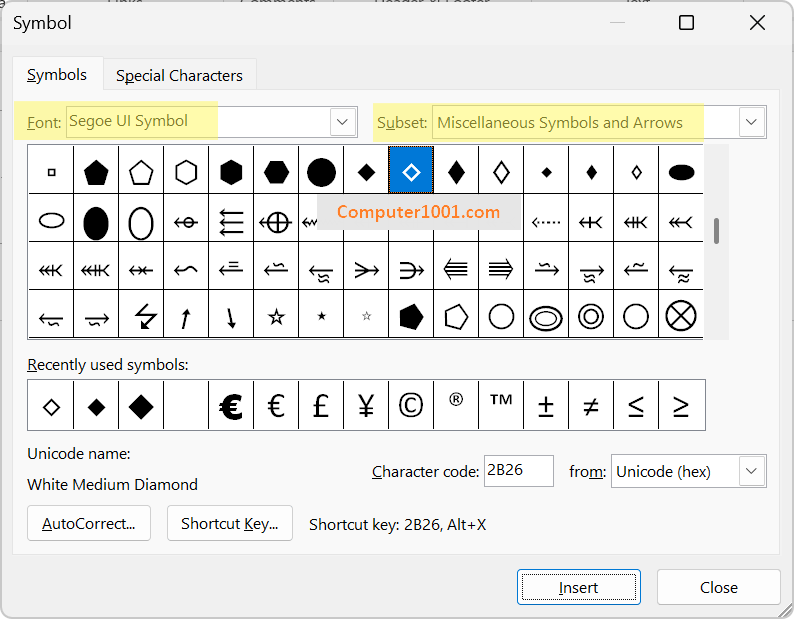Image resolution: width=794 pixels, height=619 pixels.
Task: Pick the white medium star symbol
Action: 276,316
